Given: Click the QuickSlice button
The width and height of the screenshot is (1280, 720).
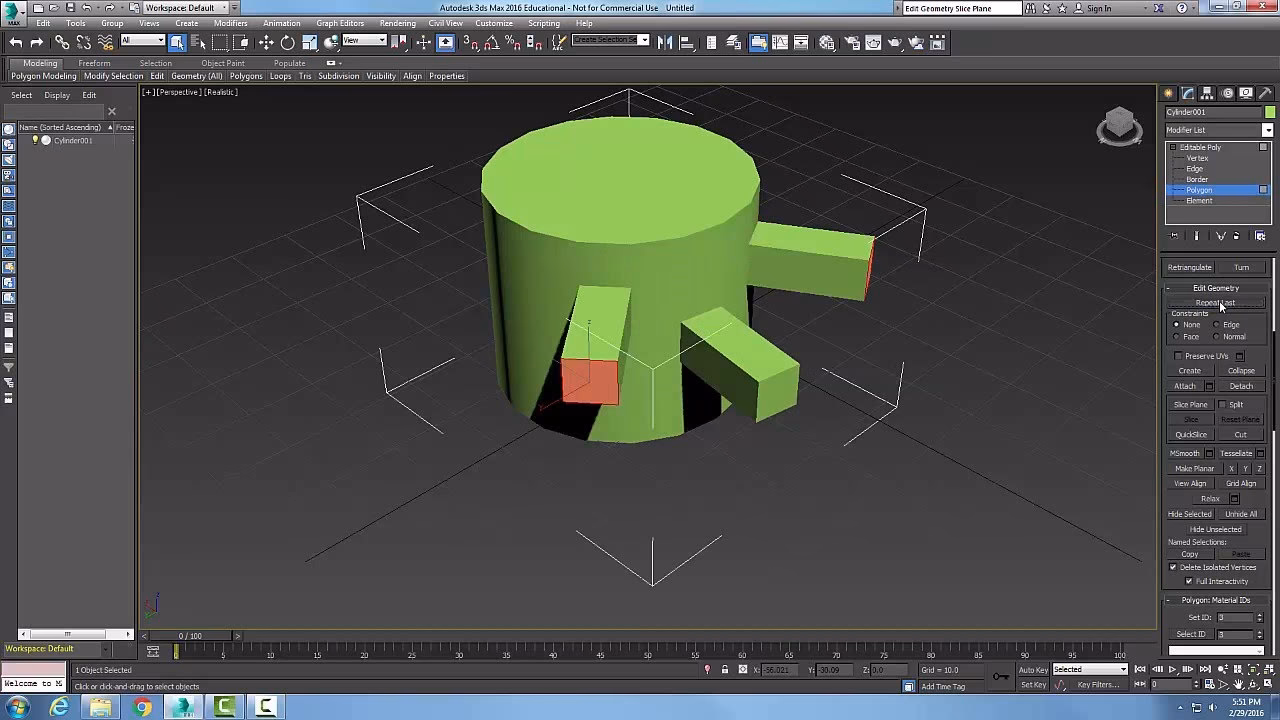Looking at the screenshot, I should point(1190,434).
